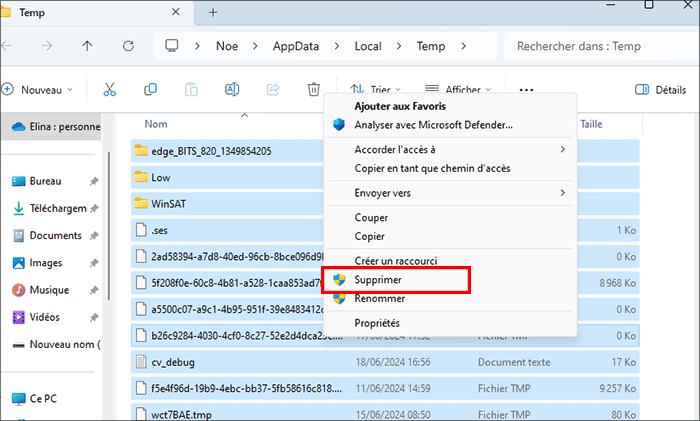
Task: Select Supprimer in the context menu
Action: click(x=378, y=280)
